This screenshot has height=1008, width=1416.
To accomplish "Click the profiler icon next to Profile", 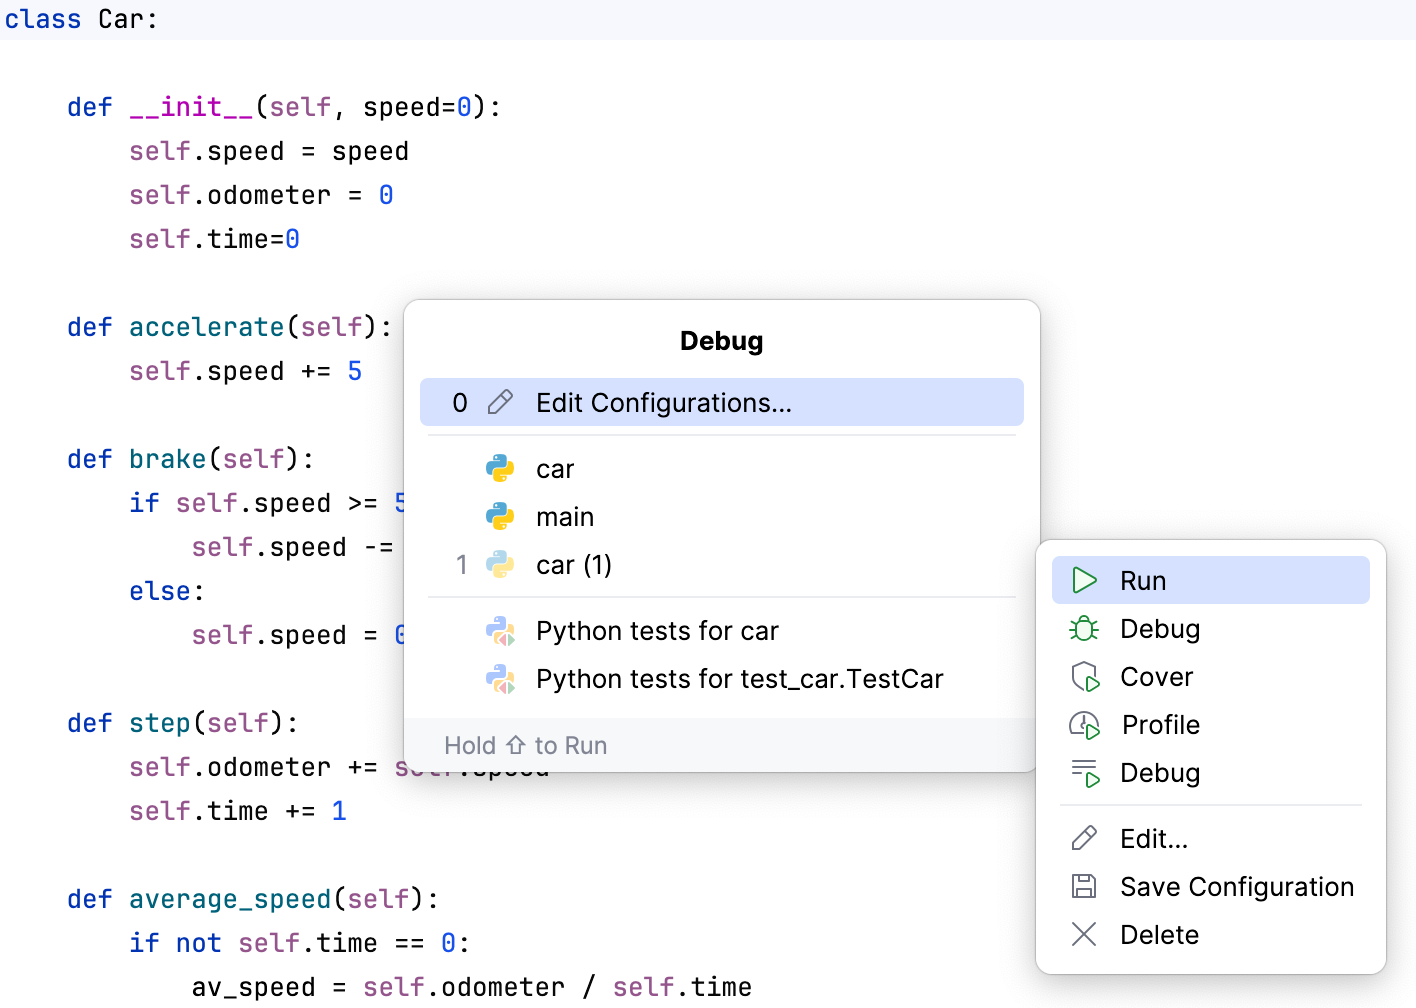I will pyautogui.click(x=1084, y=724).
